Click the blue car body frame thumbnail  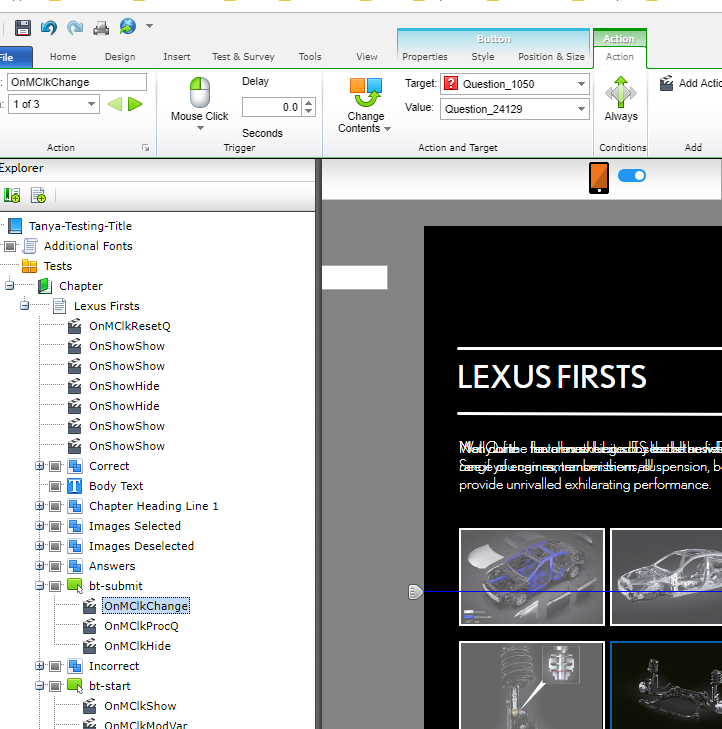click(x=532, y=577)
